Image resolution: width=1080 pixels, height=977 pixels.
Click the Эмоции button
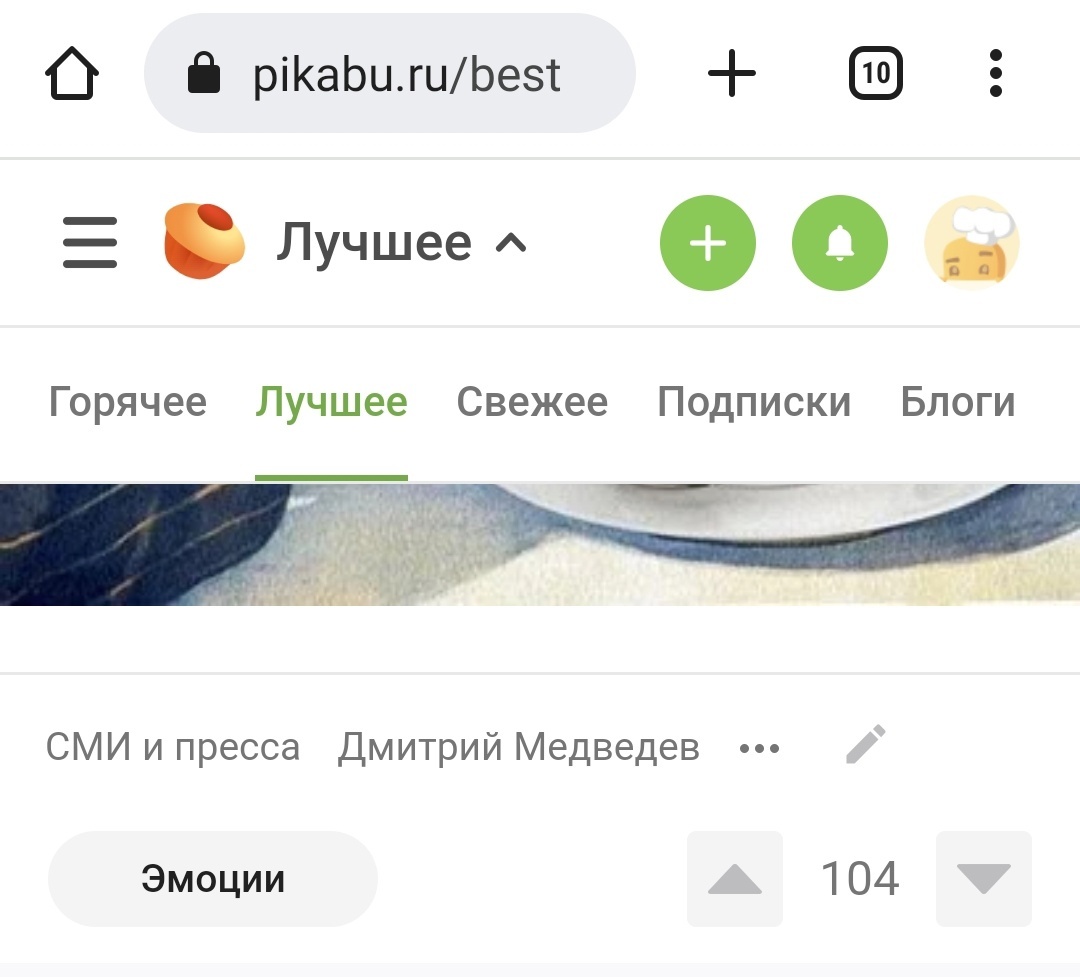[213, 878]
